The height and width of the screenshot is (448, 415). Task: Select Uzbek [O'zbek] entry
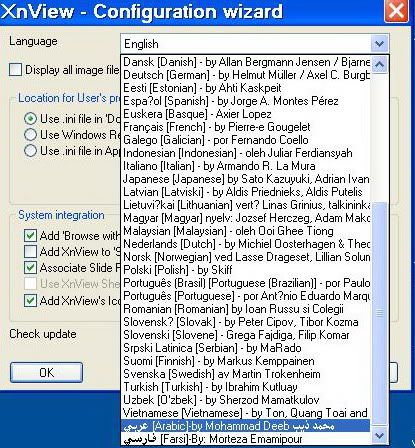tap(246, 400)
